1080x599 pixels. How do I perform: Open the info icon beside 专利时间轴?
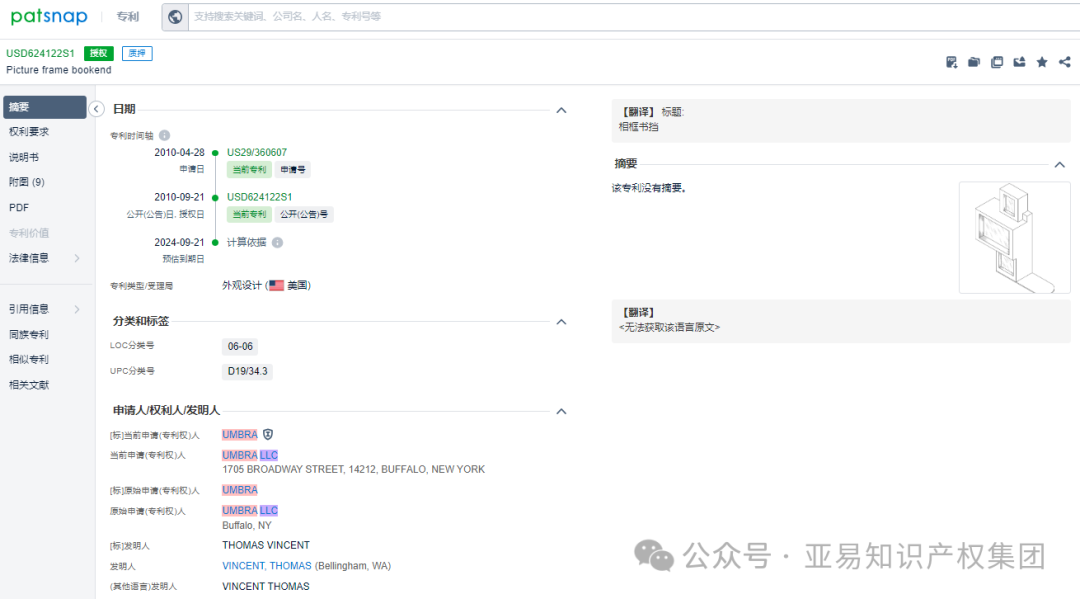coord(165,135)
